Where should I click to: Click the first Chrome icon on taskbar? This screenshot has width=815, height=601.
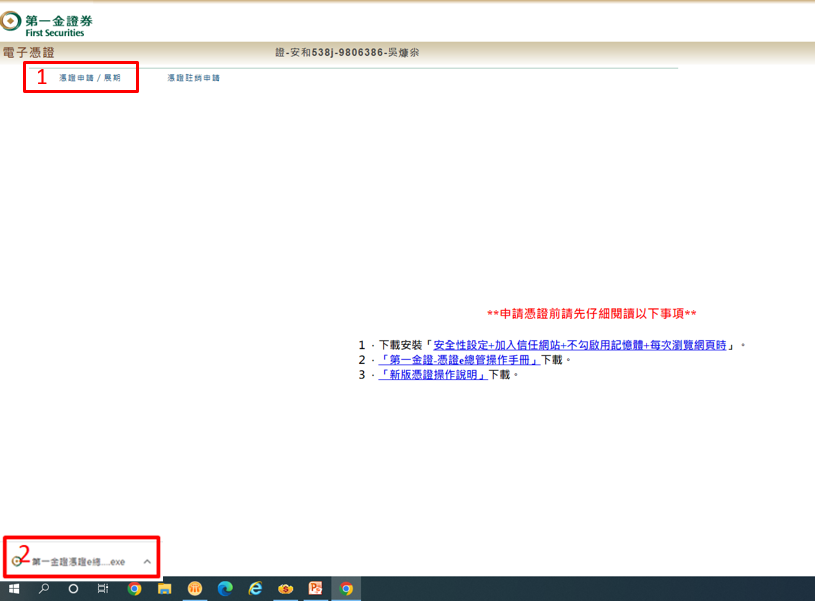click(135, 589)
